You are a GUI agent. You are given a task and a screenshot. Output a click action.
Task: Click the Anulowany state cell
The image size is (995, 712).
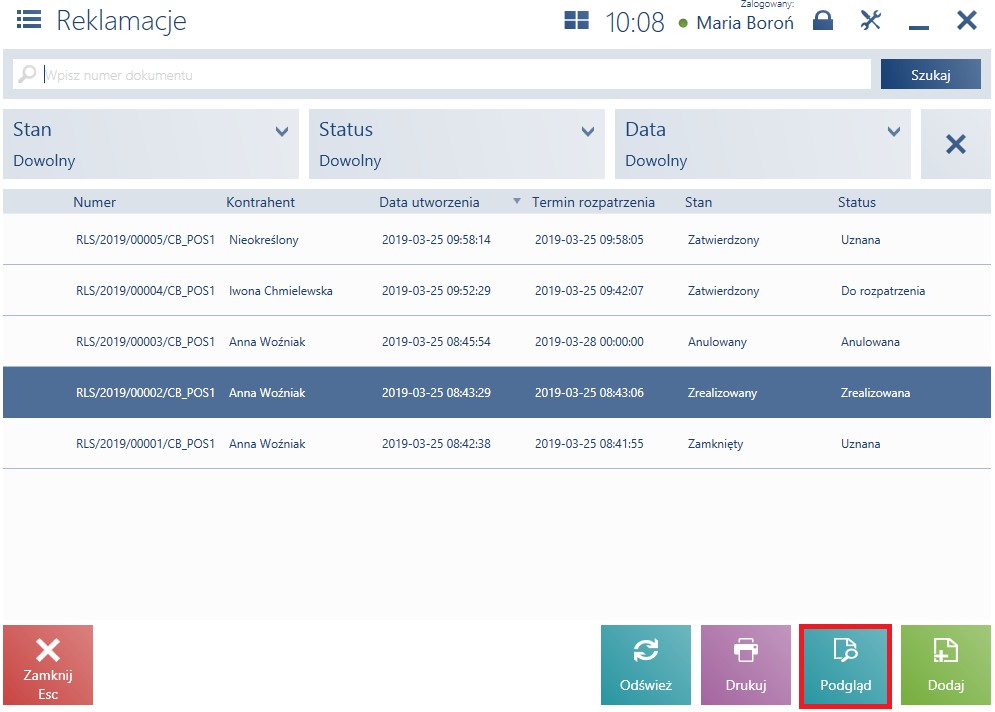[x=717, y=342]
